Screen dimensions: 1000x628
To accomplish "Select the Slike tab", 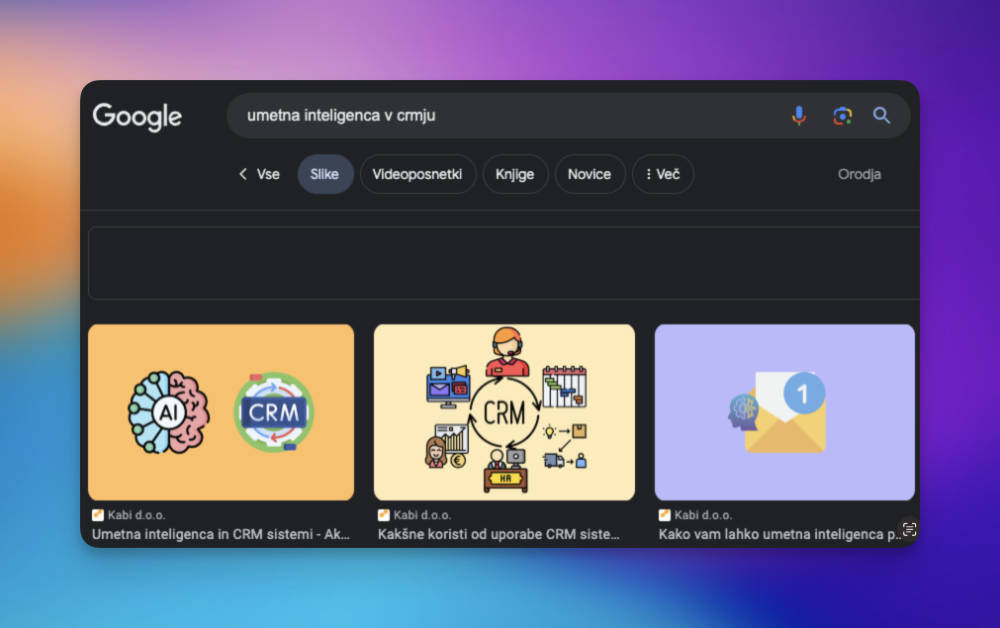I will (x=325, y=174).
